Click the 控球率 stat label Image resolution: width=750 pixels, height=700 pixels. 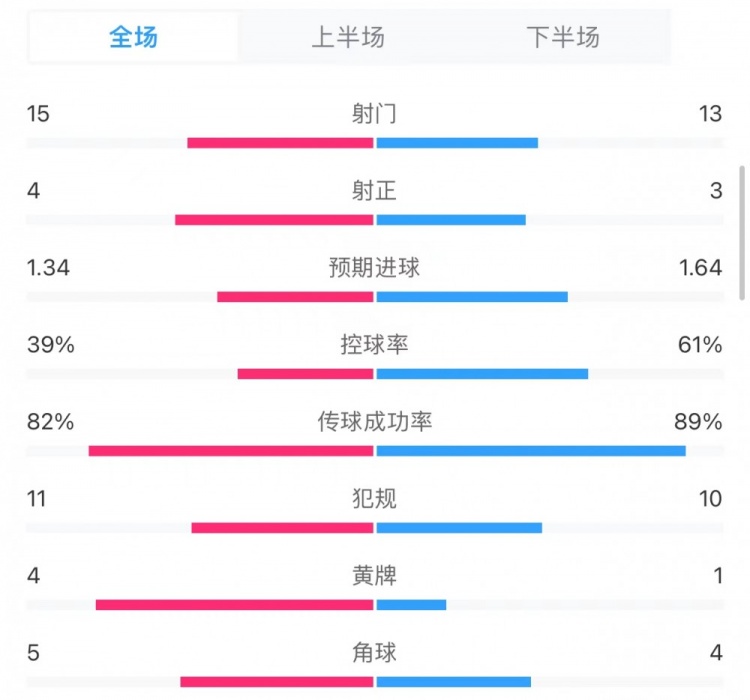(375, 345)
